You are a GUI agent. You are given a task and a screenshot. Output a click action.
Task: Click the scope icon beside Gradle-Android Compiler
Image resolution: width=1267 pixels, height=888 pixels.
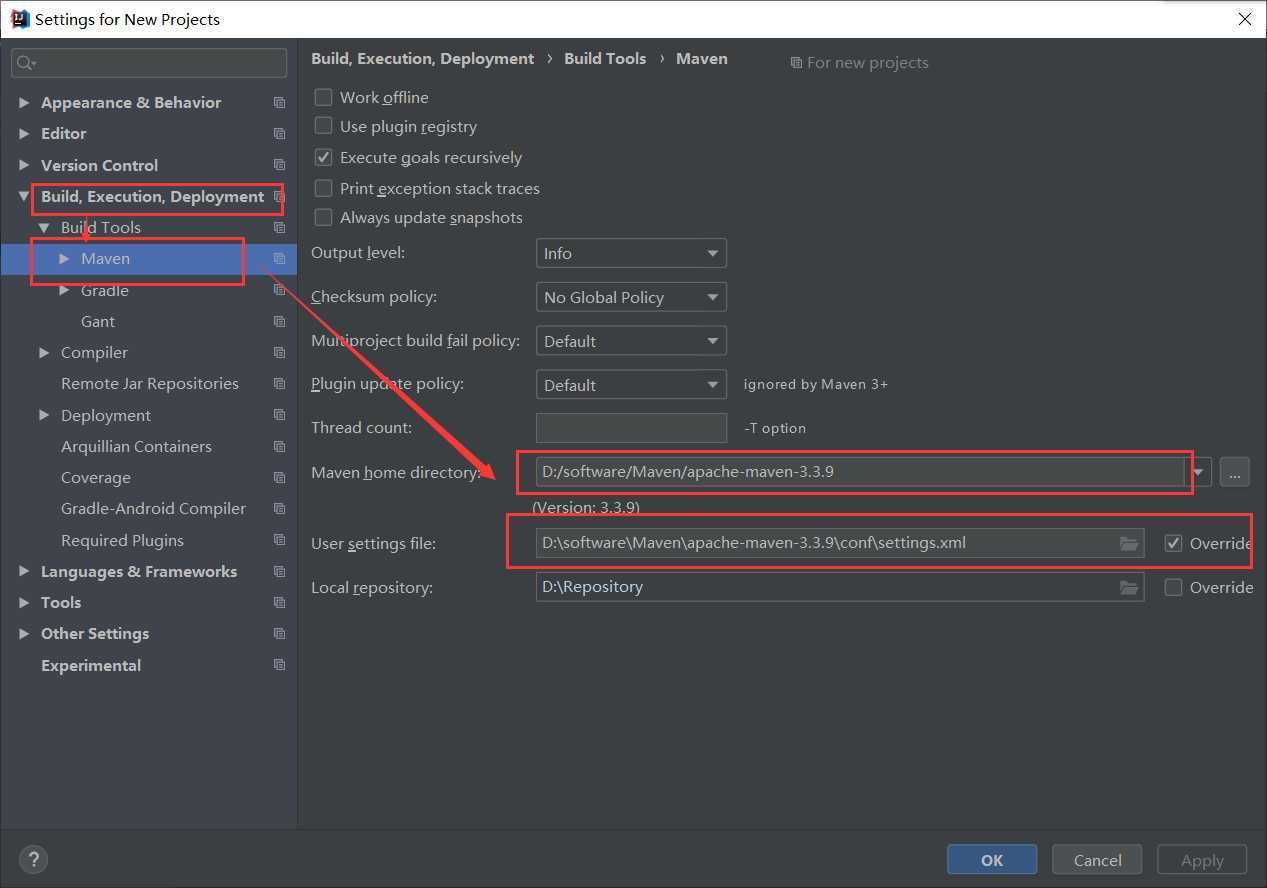click(279, 508)
